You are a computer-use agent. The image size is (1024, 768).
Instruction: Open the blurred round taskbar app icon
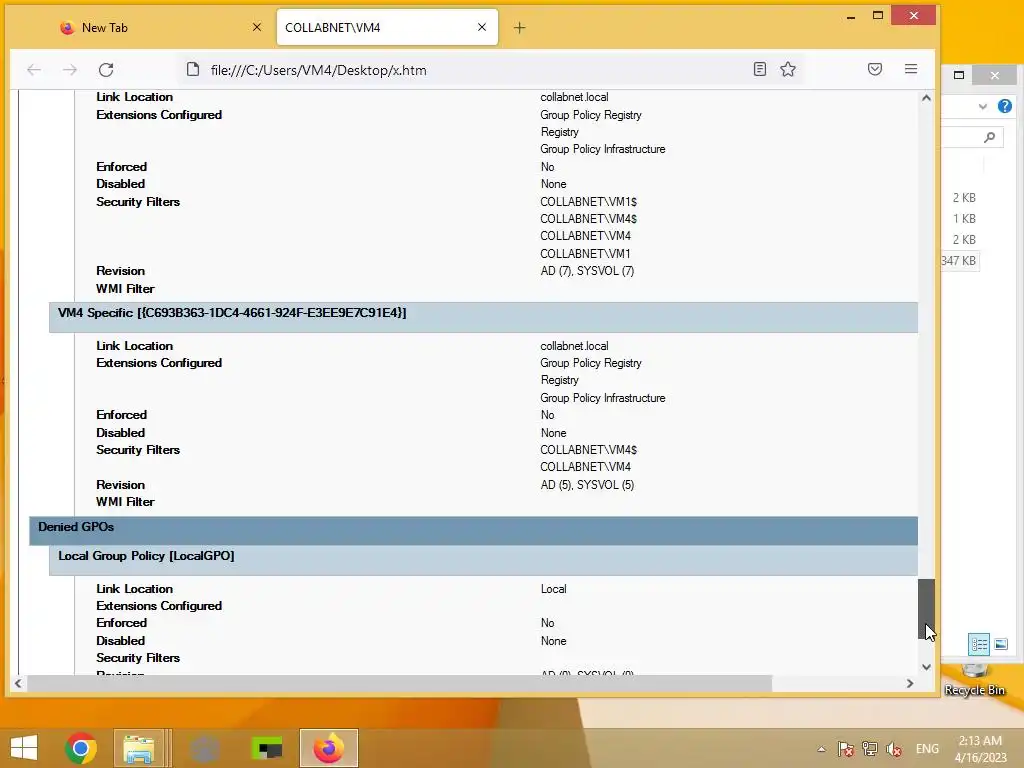point(204,748)
